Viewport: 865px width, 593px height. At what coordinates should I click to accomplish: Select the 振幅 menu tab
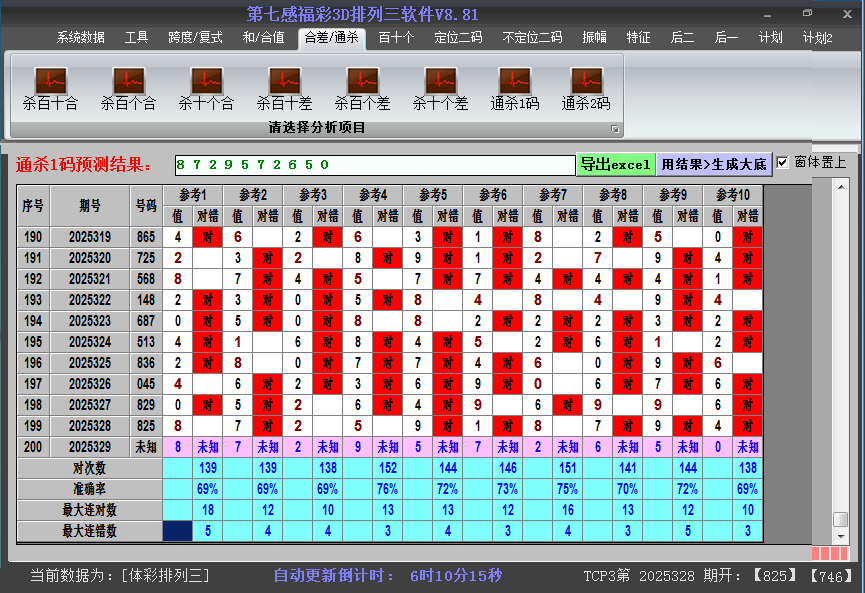tap(594, 38)
